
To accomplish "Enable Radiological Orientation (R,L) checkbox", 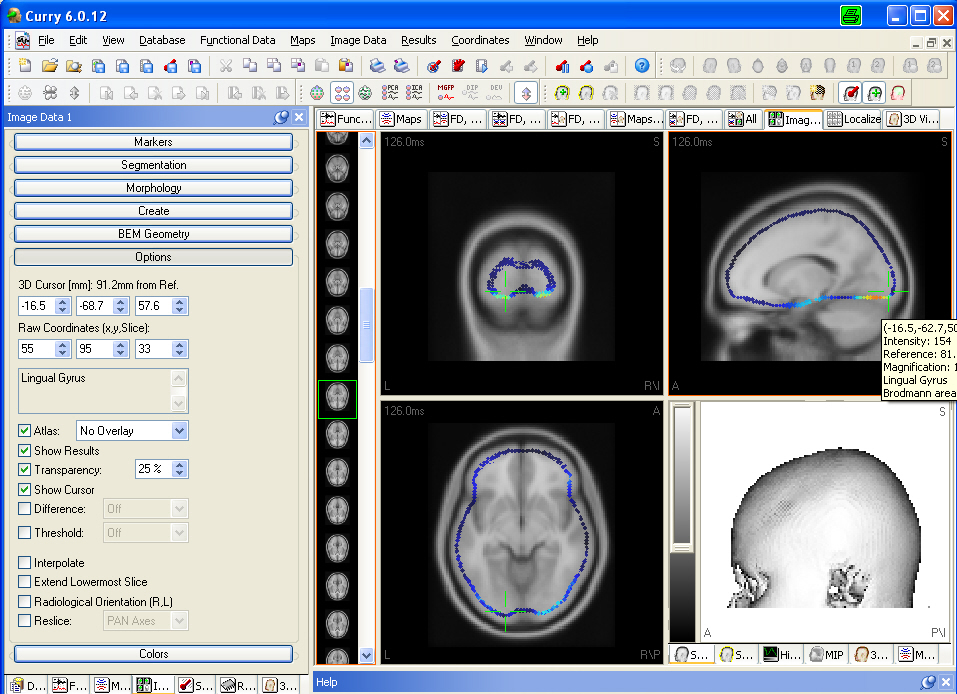I will click(25, 602).
